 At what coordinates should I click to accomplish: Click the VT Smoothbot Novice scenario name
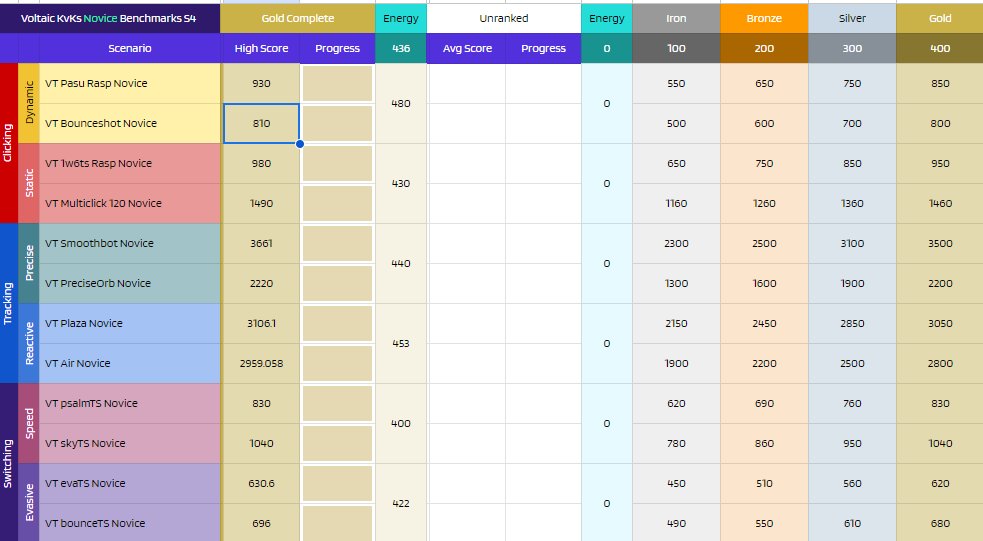99,244
